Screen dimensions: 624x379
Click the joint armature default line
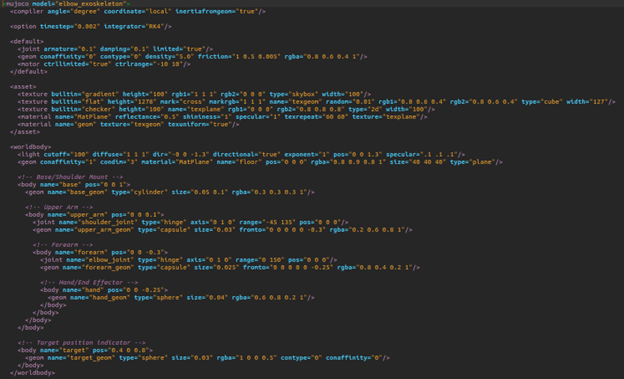click(x=115, y=49)
